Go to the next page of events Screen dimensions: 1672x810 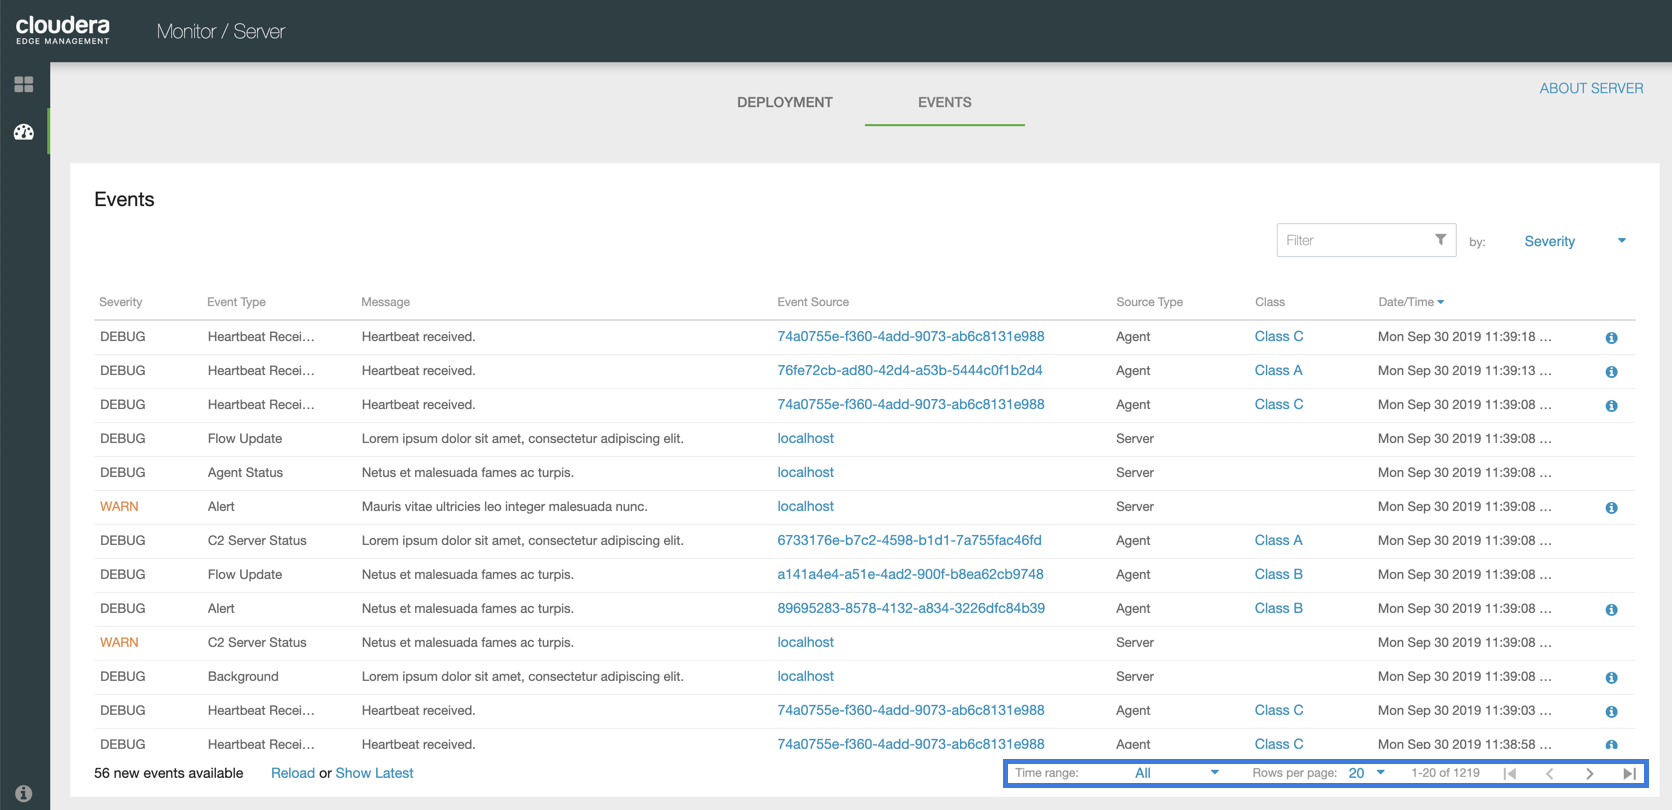click(1589, 773)
